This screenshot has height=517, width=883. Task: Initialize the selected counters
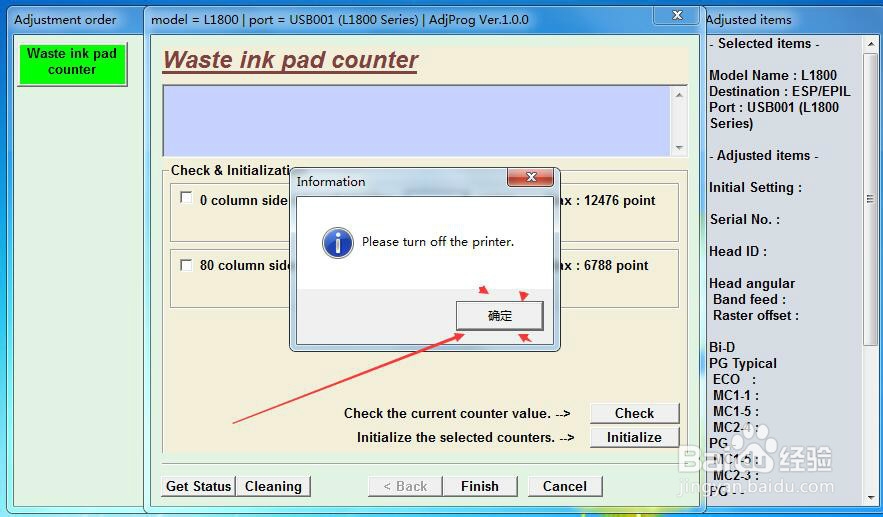pyautogui.click(x=635, y=437)
